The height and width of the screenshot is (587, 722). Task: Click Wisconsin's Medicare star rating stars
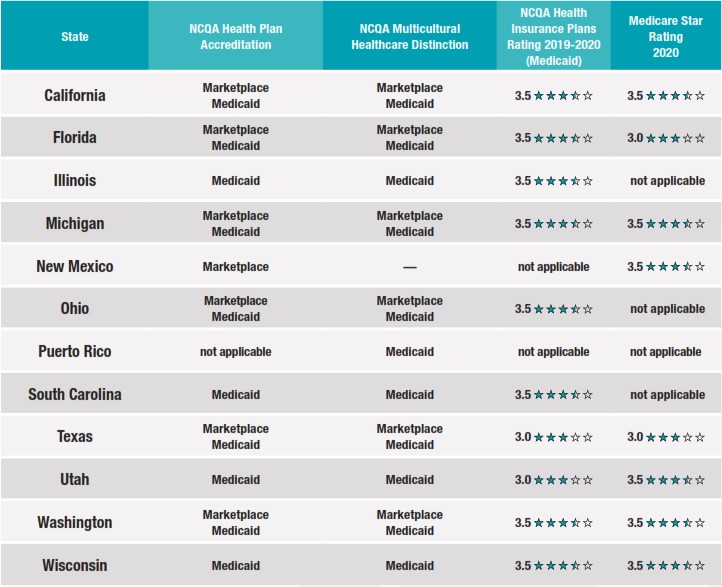pyautogui.click(x=676, y=566)
